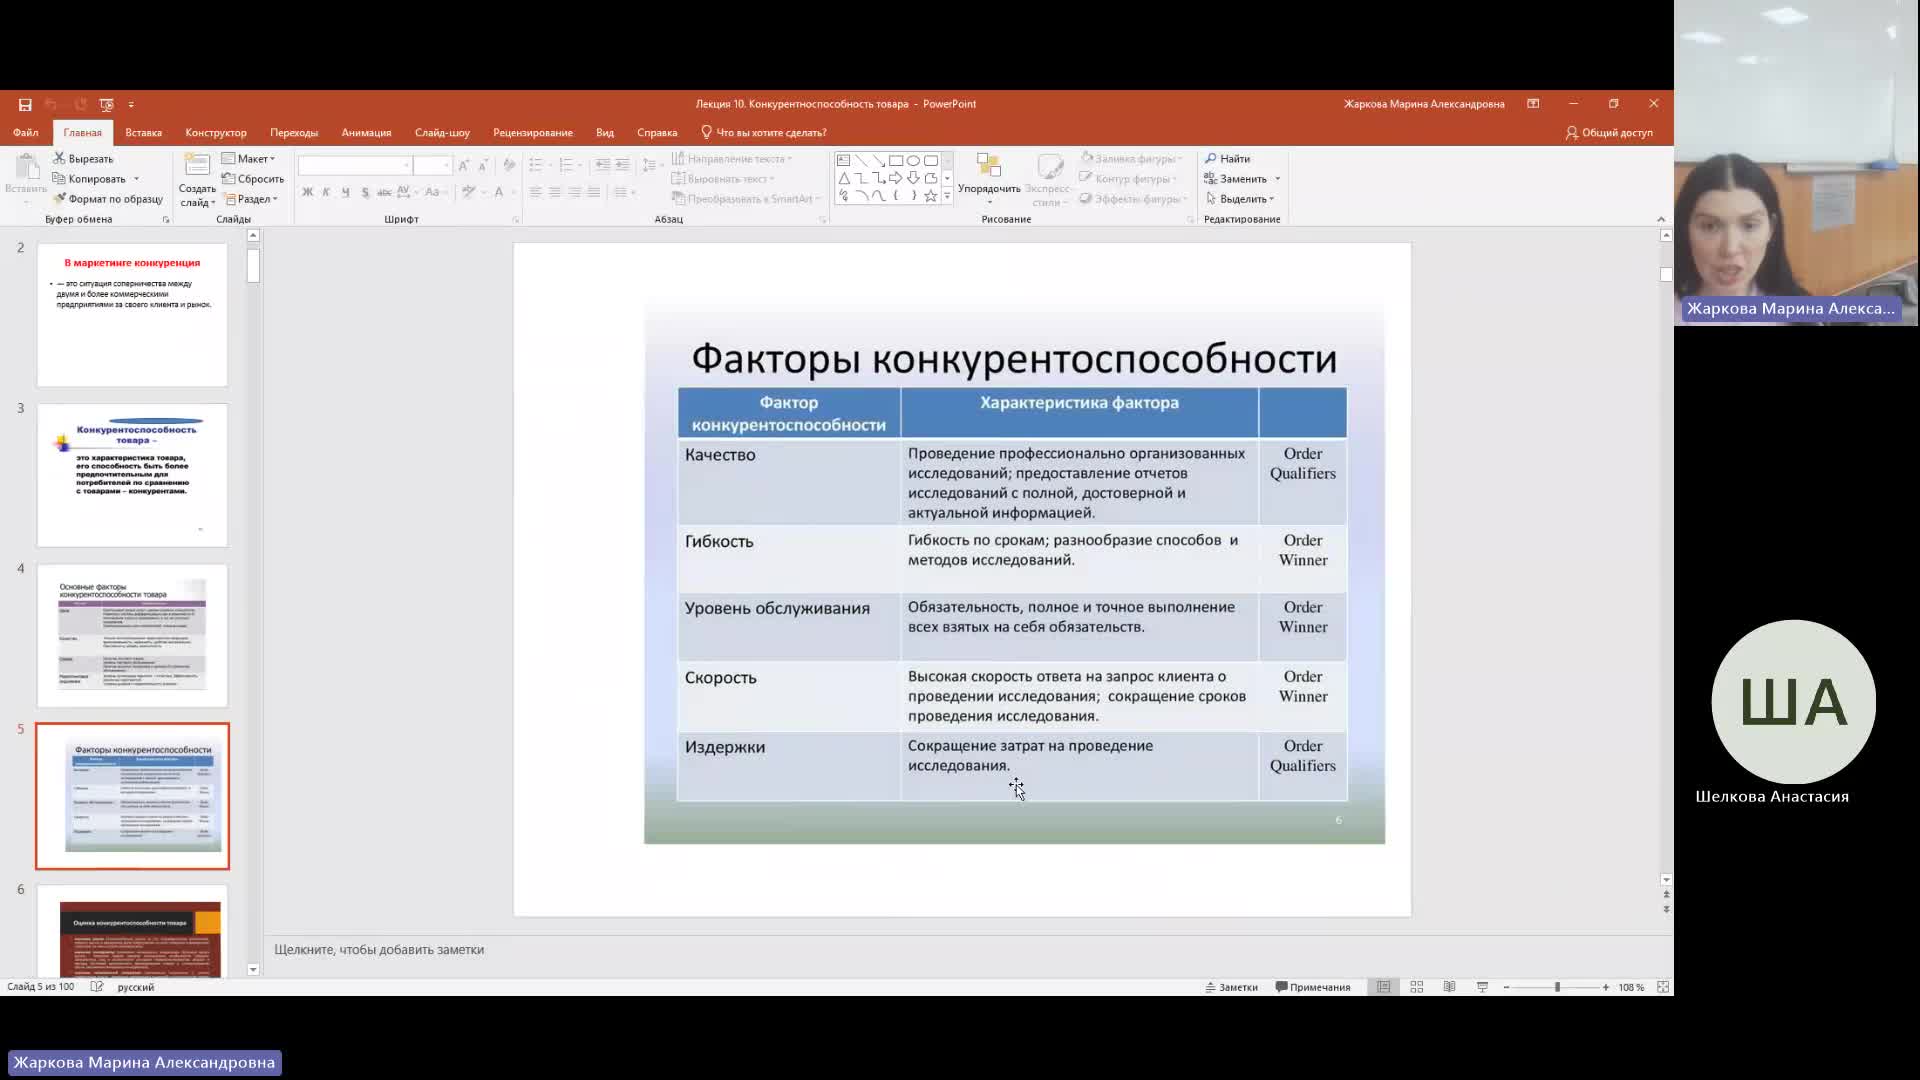Start presentation from beginning icon
Screen dimensions: 1920x1080
pyautogui.click(x=107, y=104)
